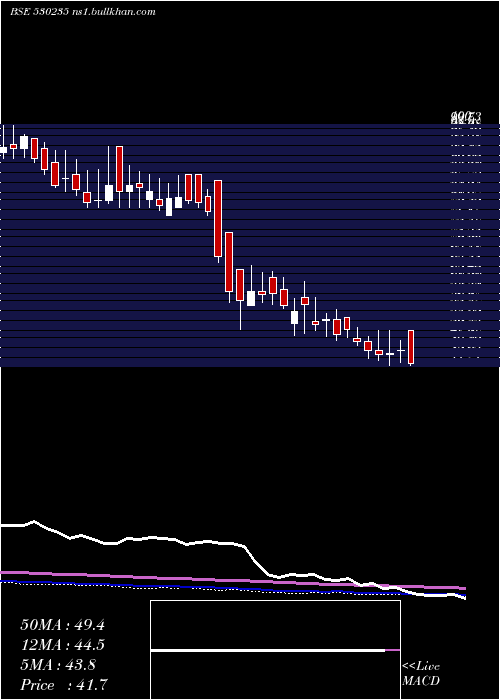Click the last red candlestick on the chart
Screen dimensions: 500x700
point(411,347)
